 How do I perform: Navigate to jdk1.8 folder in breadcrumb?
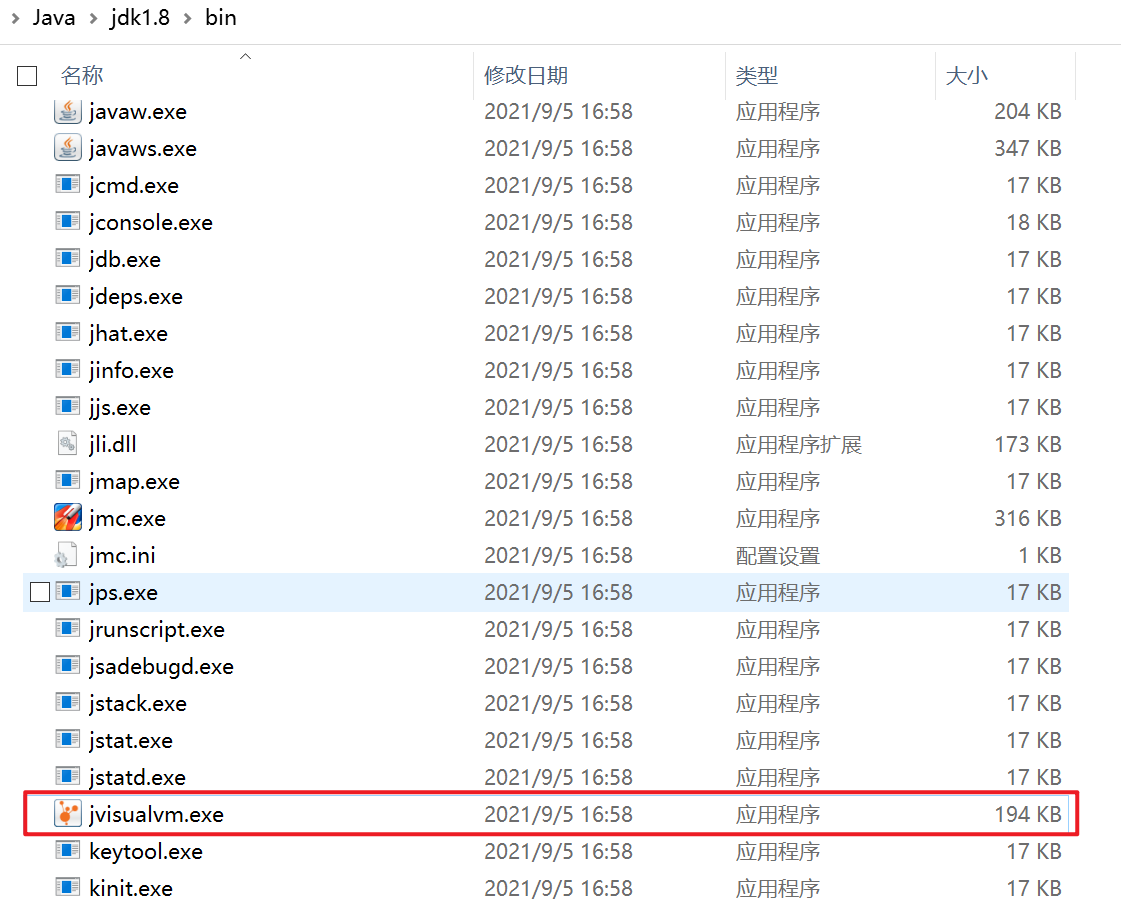139,18
